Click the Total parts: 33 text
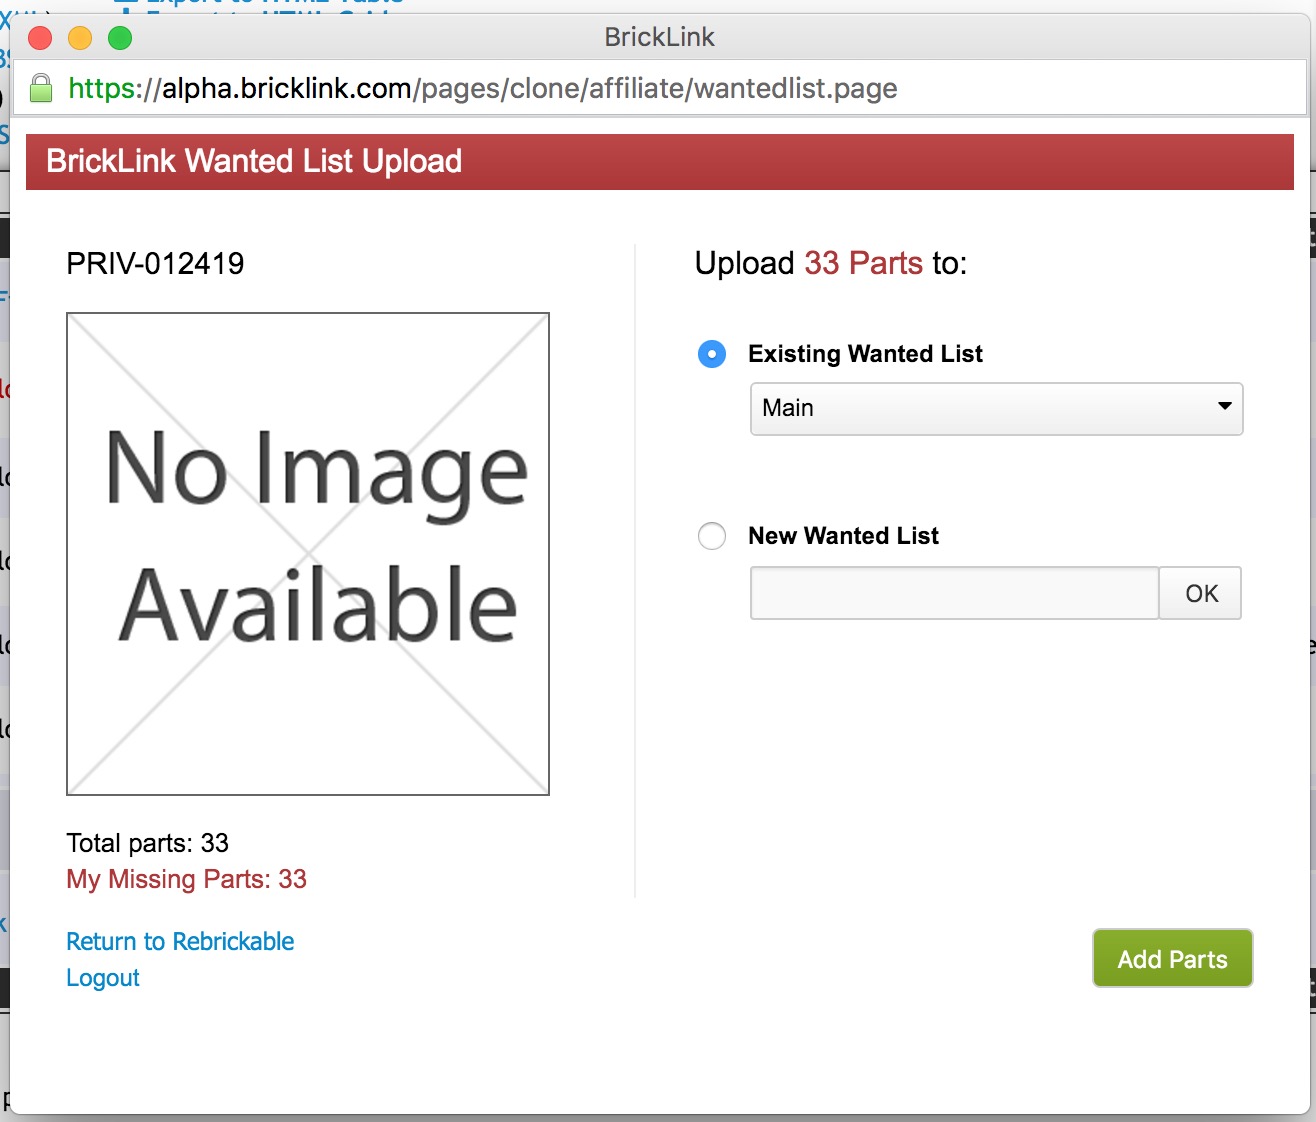 tap(147, 843)
